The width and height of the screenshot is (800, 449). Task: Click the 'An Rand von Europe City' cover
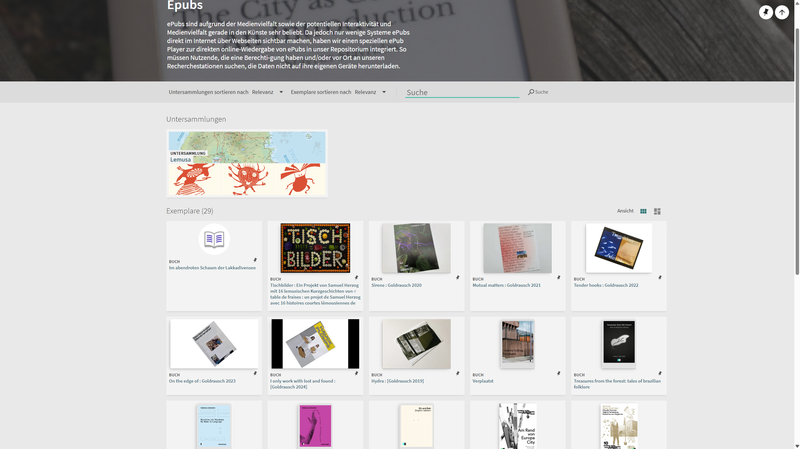517,426
